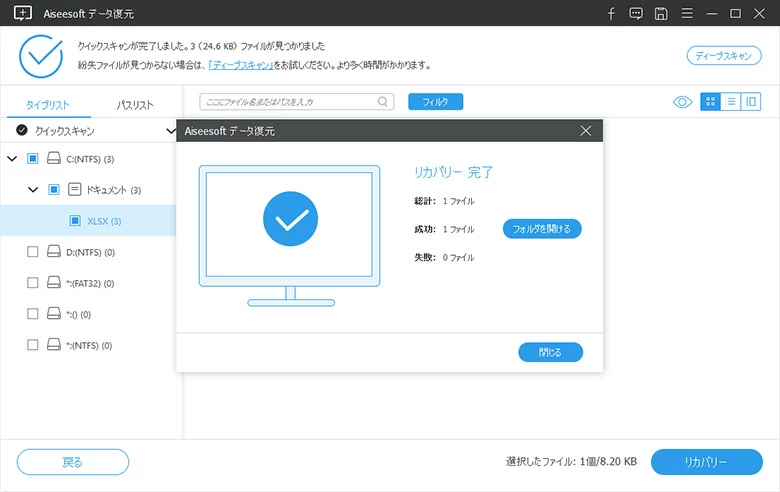Uncheck the XLSX (3) checkbox
This screenshot has width=780, height=492.
pyautogui.click(x=75, y=221)
